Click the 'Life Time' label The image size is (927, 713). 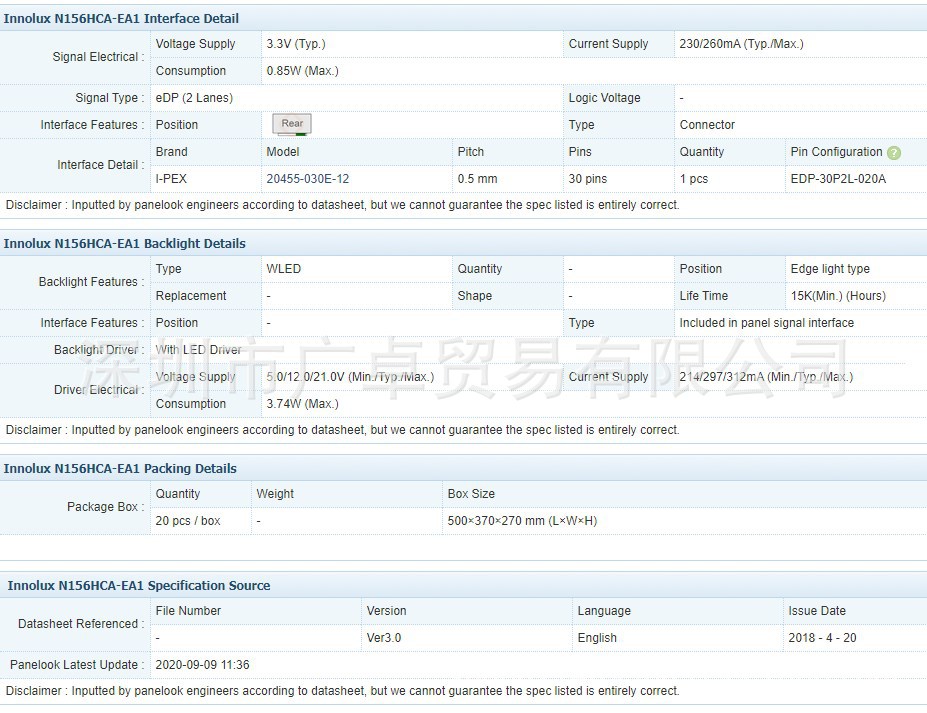coord(704,296)
